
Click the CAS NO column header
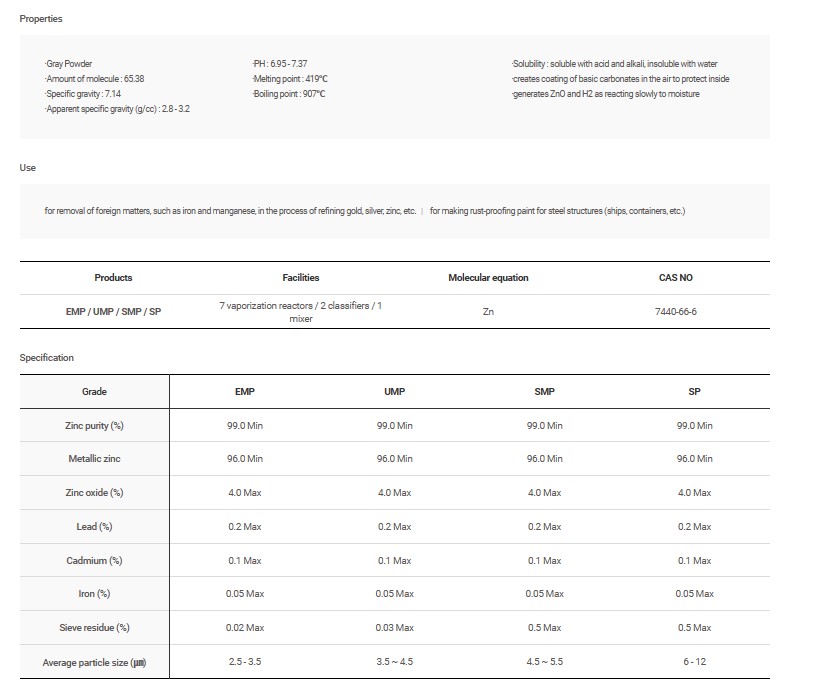coord(675,278)
